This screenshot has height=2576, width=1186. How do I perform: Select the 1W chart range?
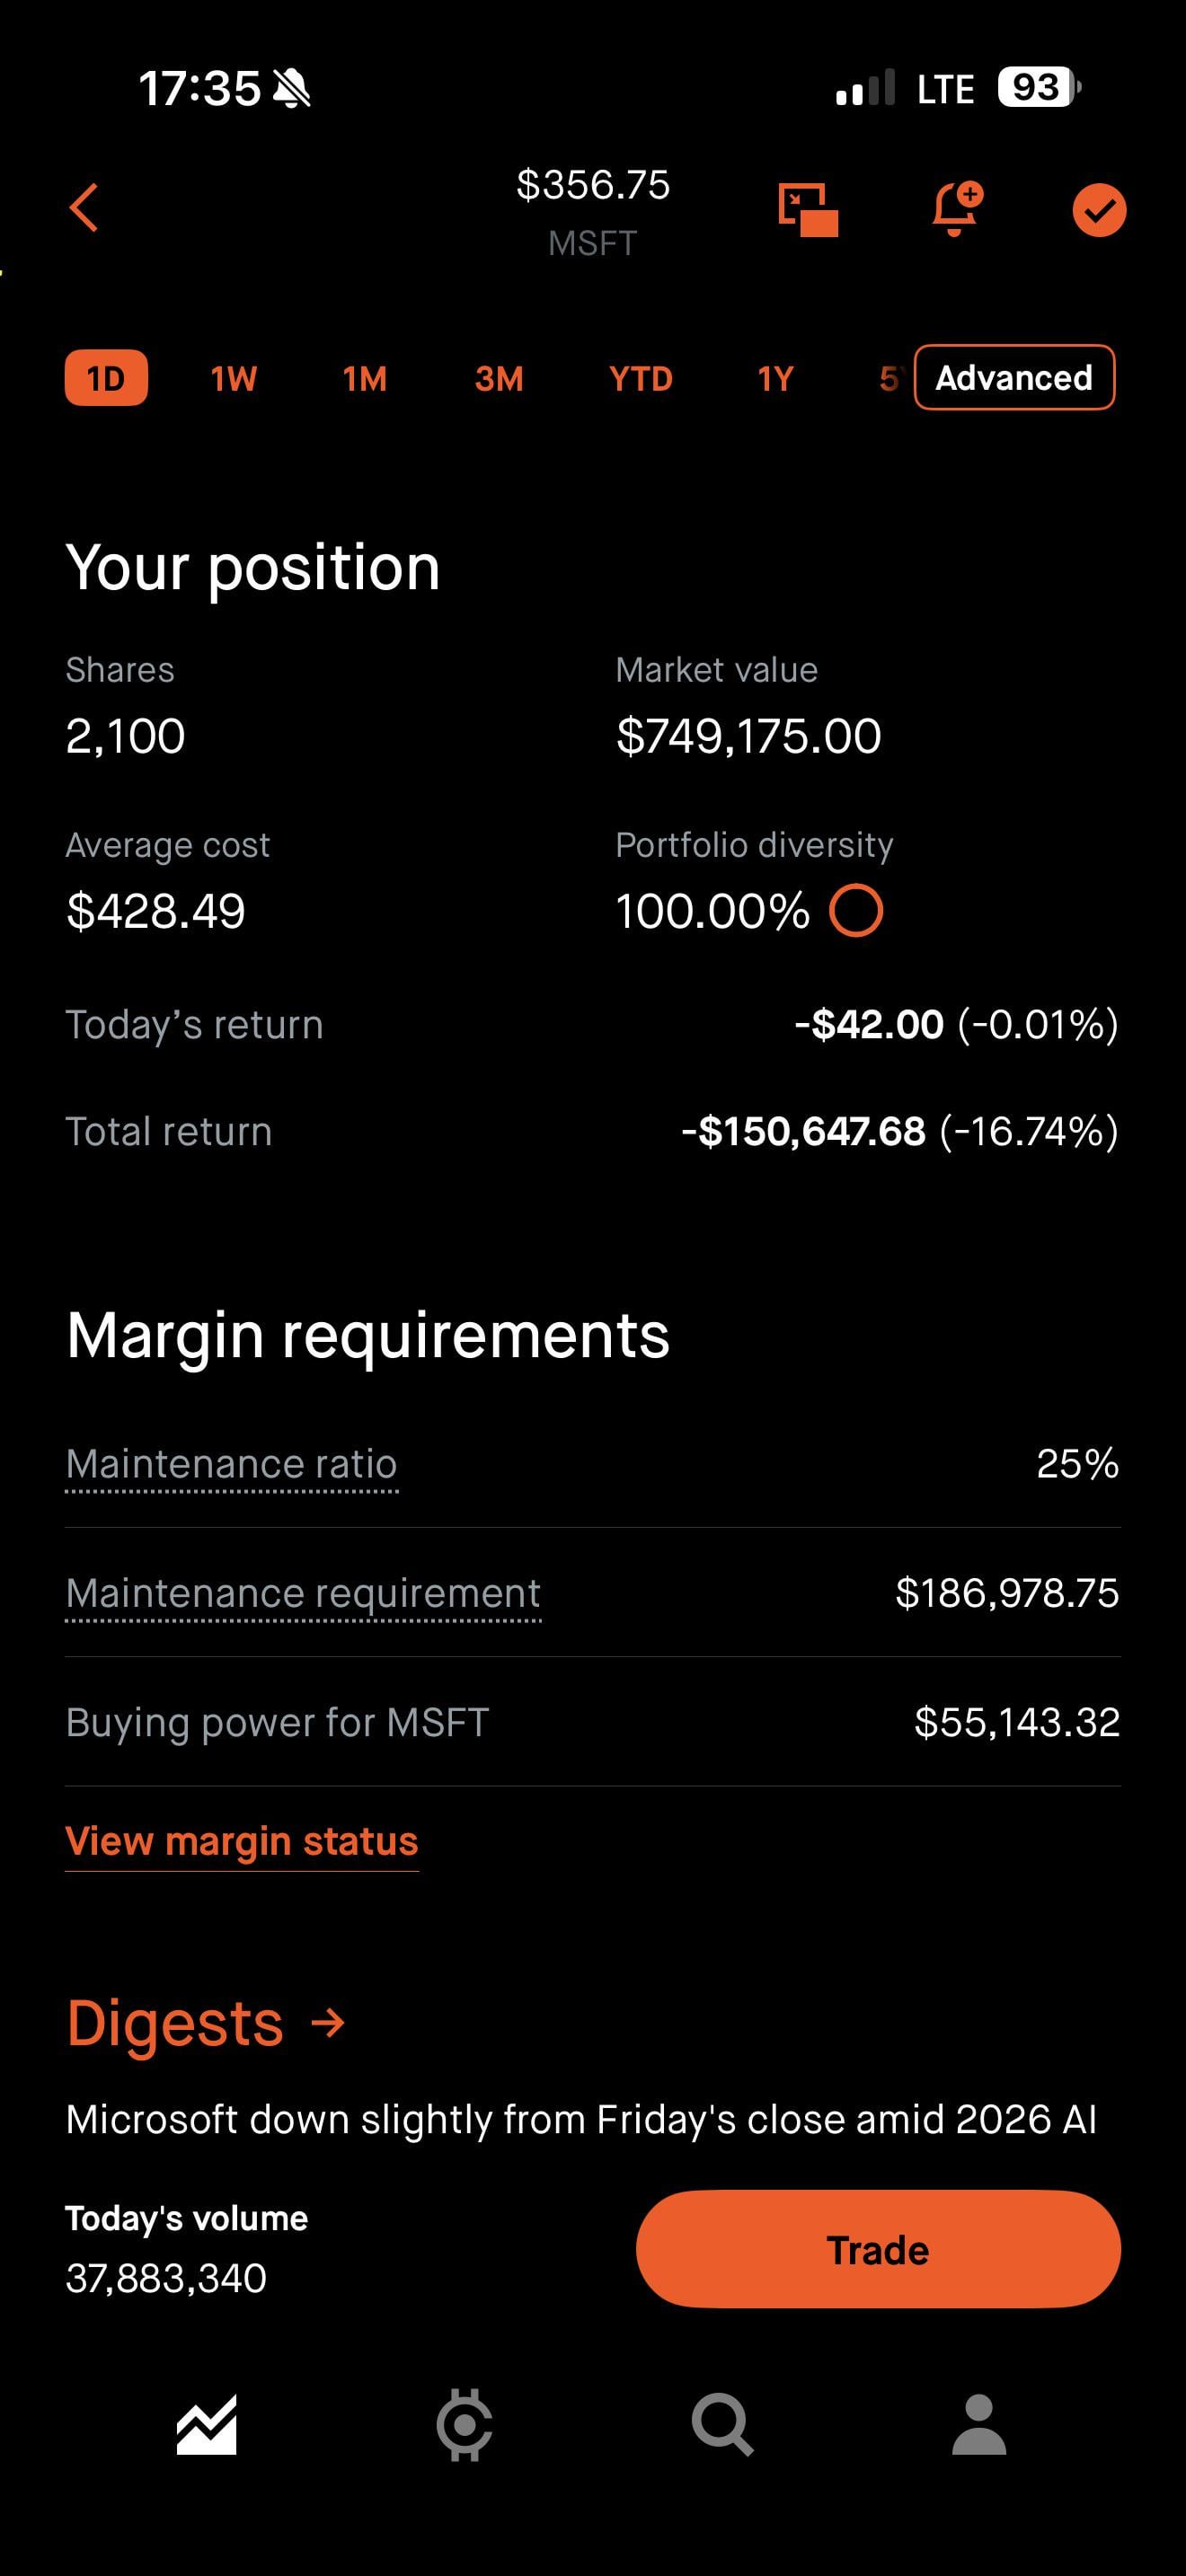(x=233, y=379)
